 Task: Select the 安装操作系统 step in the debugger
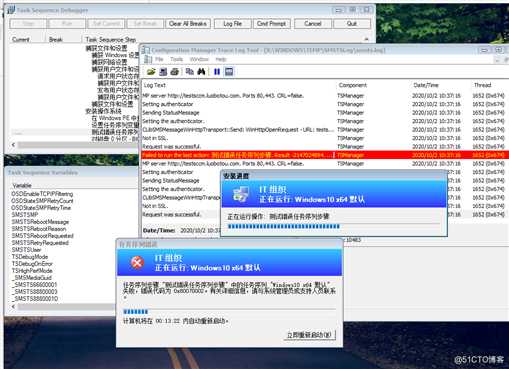click(x=103, y=111)
